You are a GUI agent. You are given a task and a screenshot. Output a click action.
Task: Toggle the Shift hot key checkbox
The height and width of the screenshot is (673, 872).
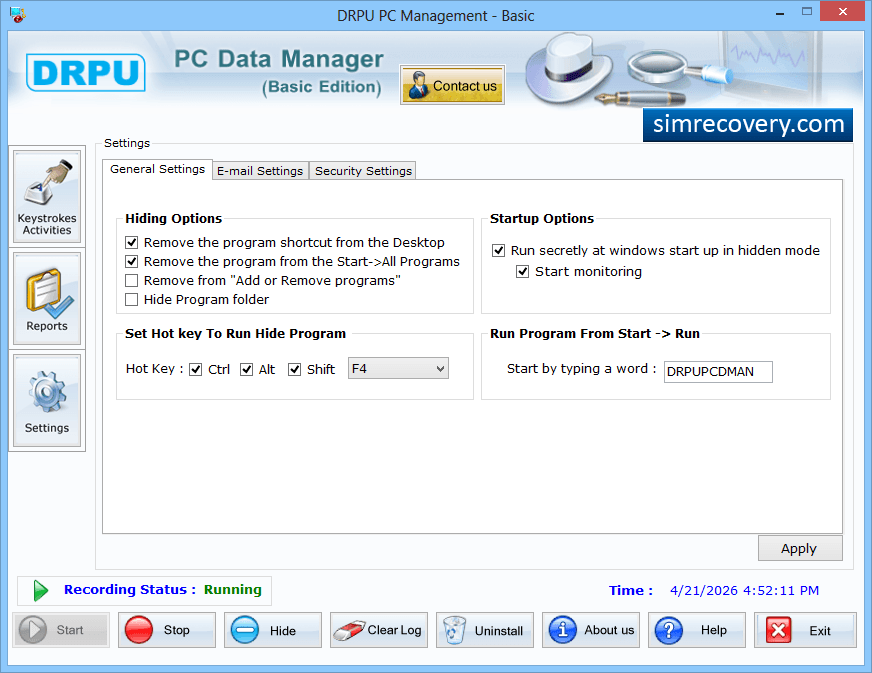295,369
